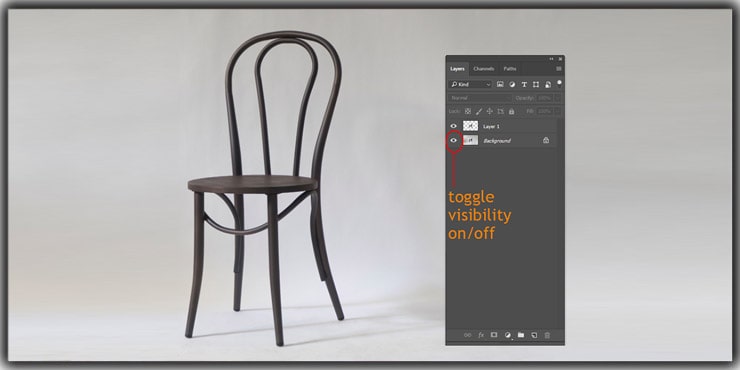Toggle the layer filtering switch
The width and height of the screenshot is (740, 370).
click(x=559, y=83)
